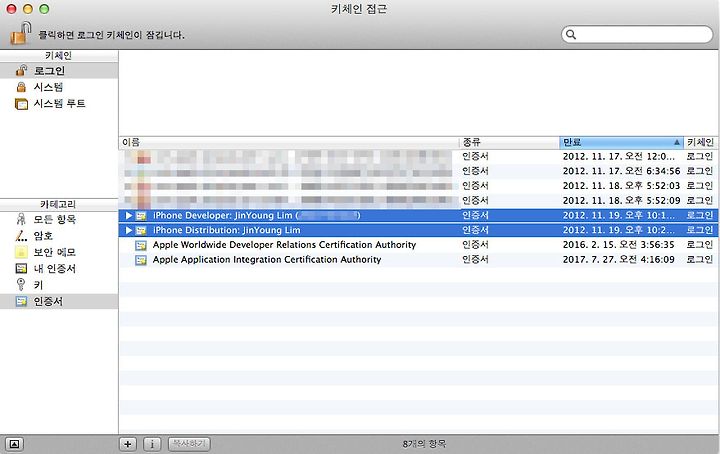Show 모든 항목 category
Image resolution: width=720 pixels, height=454 pixels.
tap(59, 219)
